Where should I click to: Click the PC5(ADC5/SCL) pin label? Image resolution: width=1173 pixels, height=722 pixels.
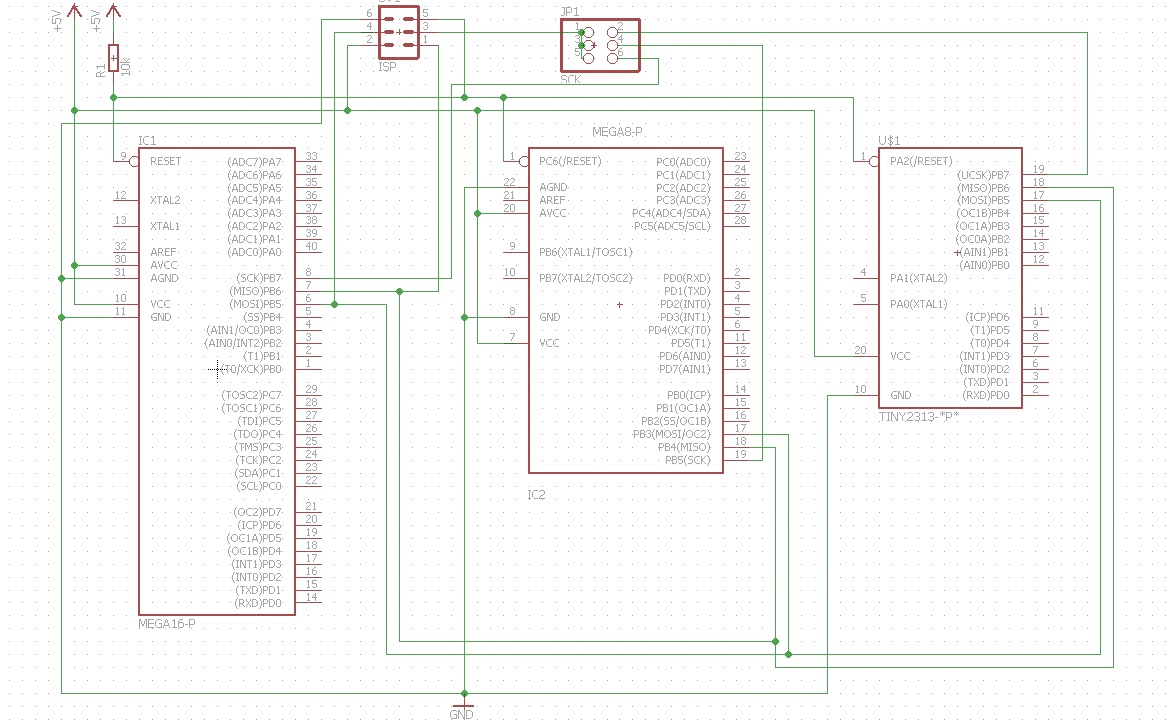672,226
